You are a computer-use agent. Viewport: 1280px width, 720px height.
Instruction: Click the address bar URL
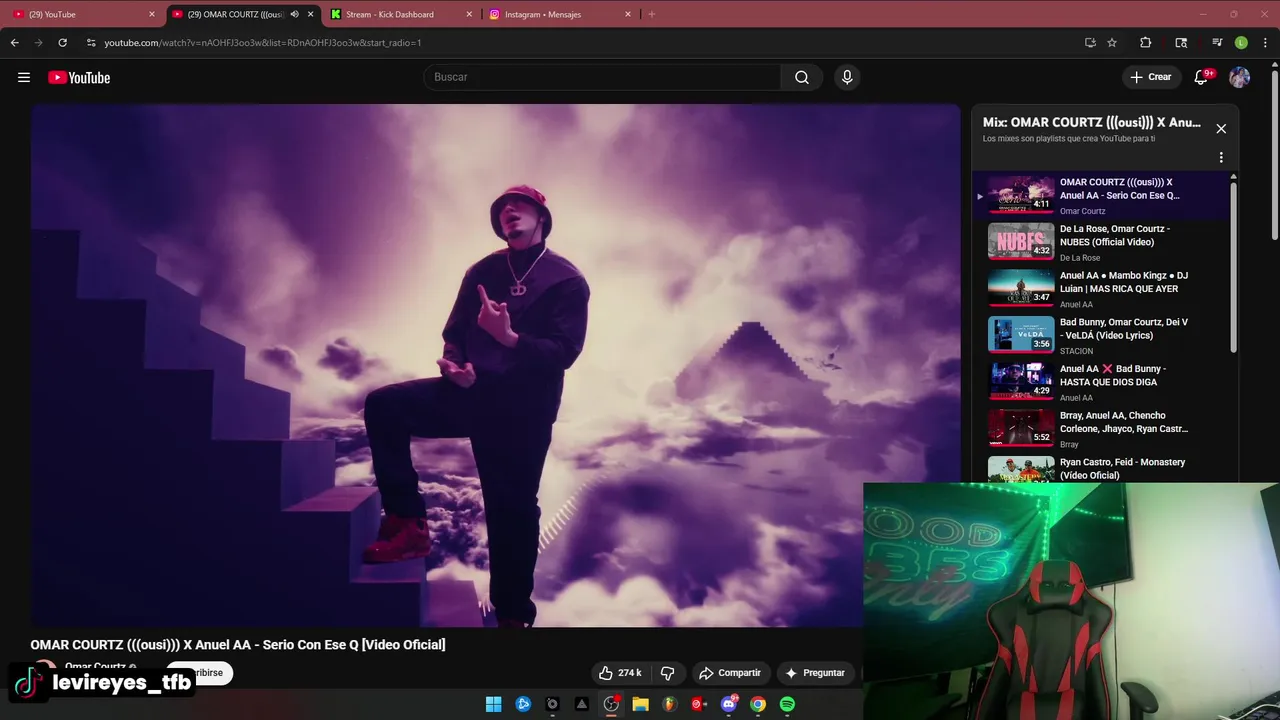(x=263, y=43)
